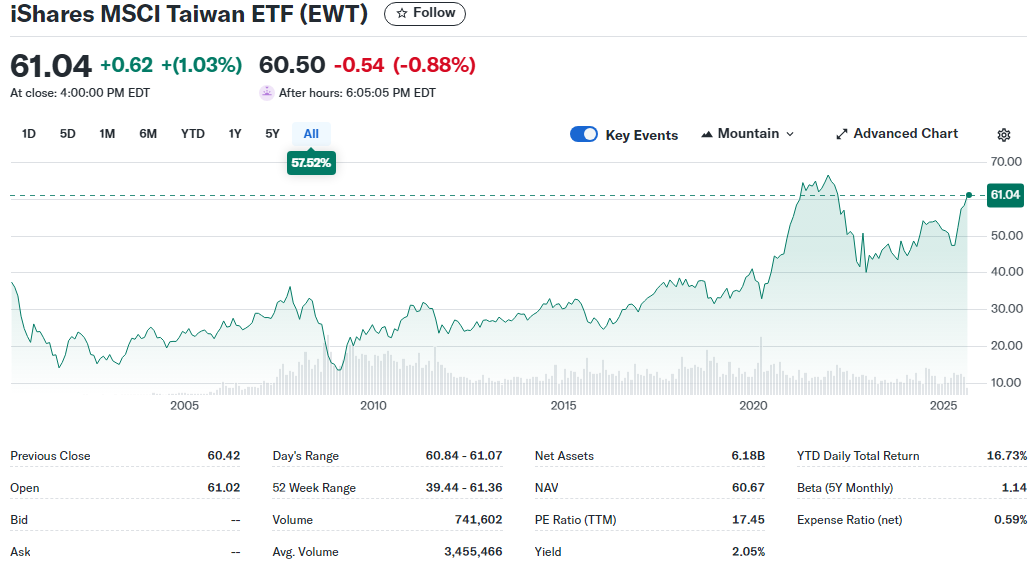Click the 2005 x-axis label
Image resolution: width=1034 pixels, height=566 pixels.
coord(184,406)
